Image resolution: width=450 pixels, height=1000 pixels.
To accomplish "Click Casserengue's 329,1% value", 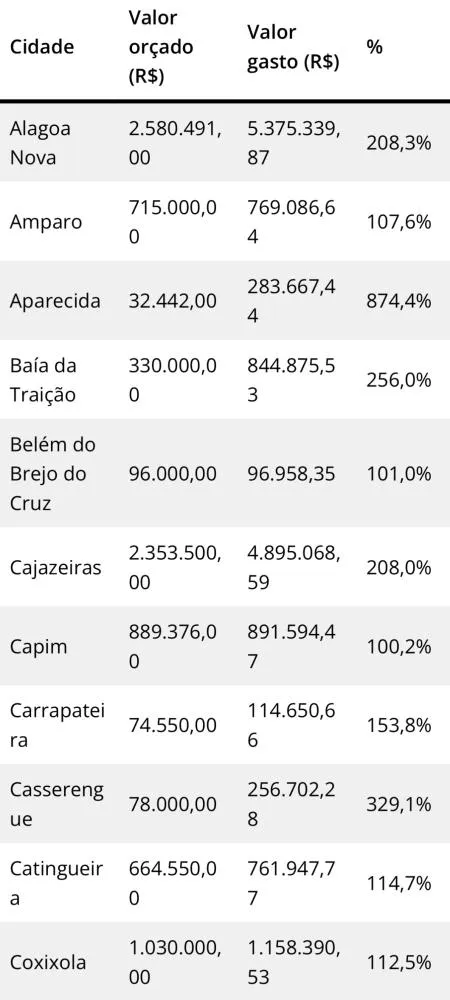I will point(399,804).
